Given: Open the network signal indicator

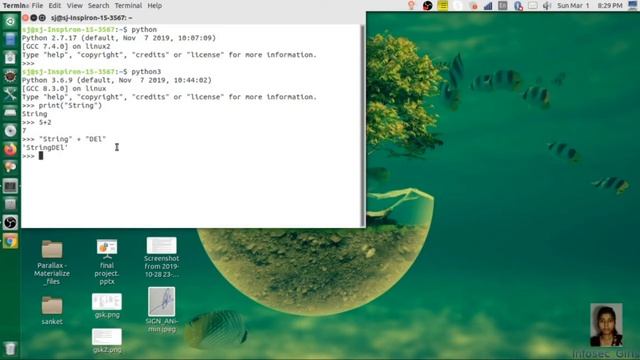Looking at the screenshot, I should click(x=488, y=5).
